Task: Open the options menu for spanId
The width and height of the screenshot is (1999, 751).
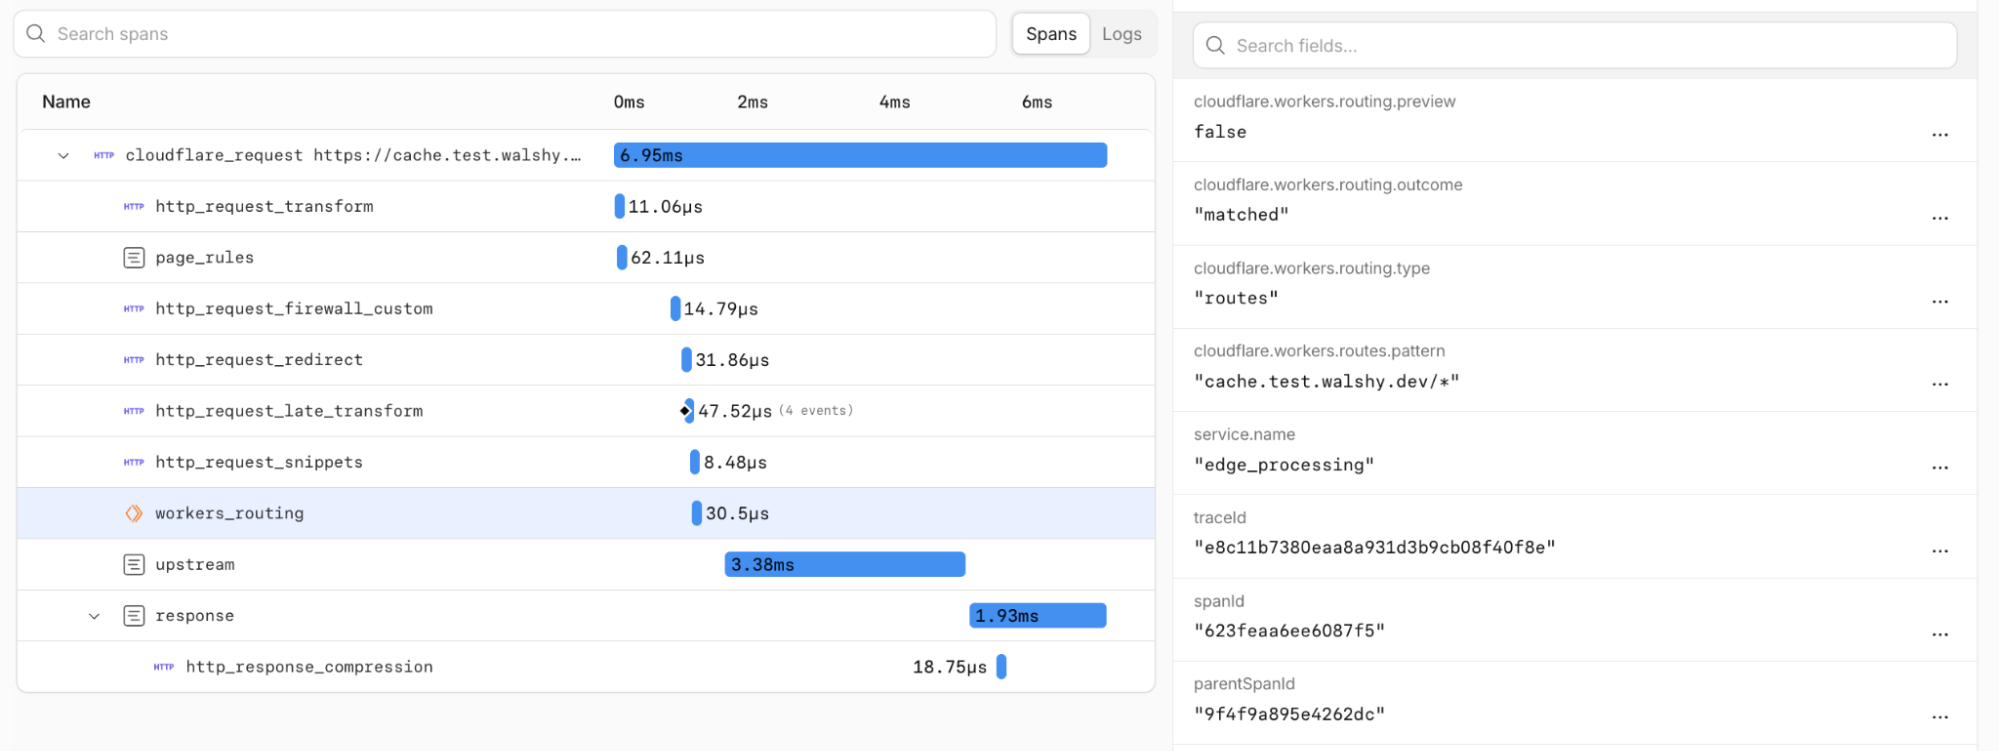Action: tap(1940, 635)
